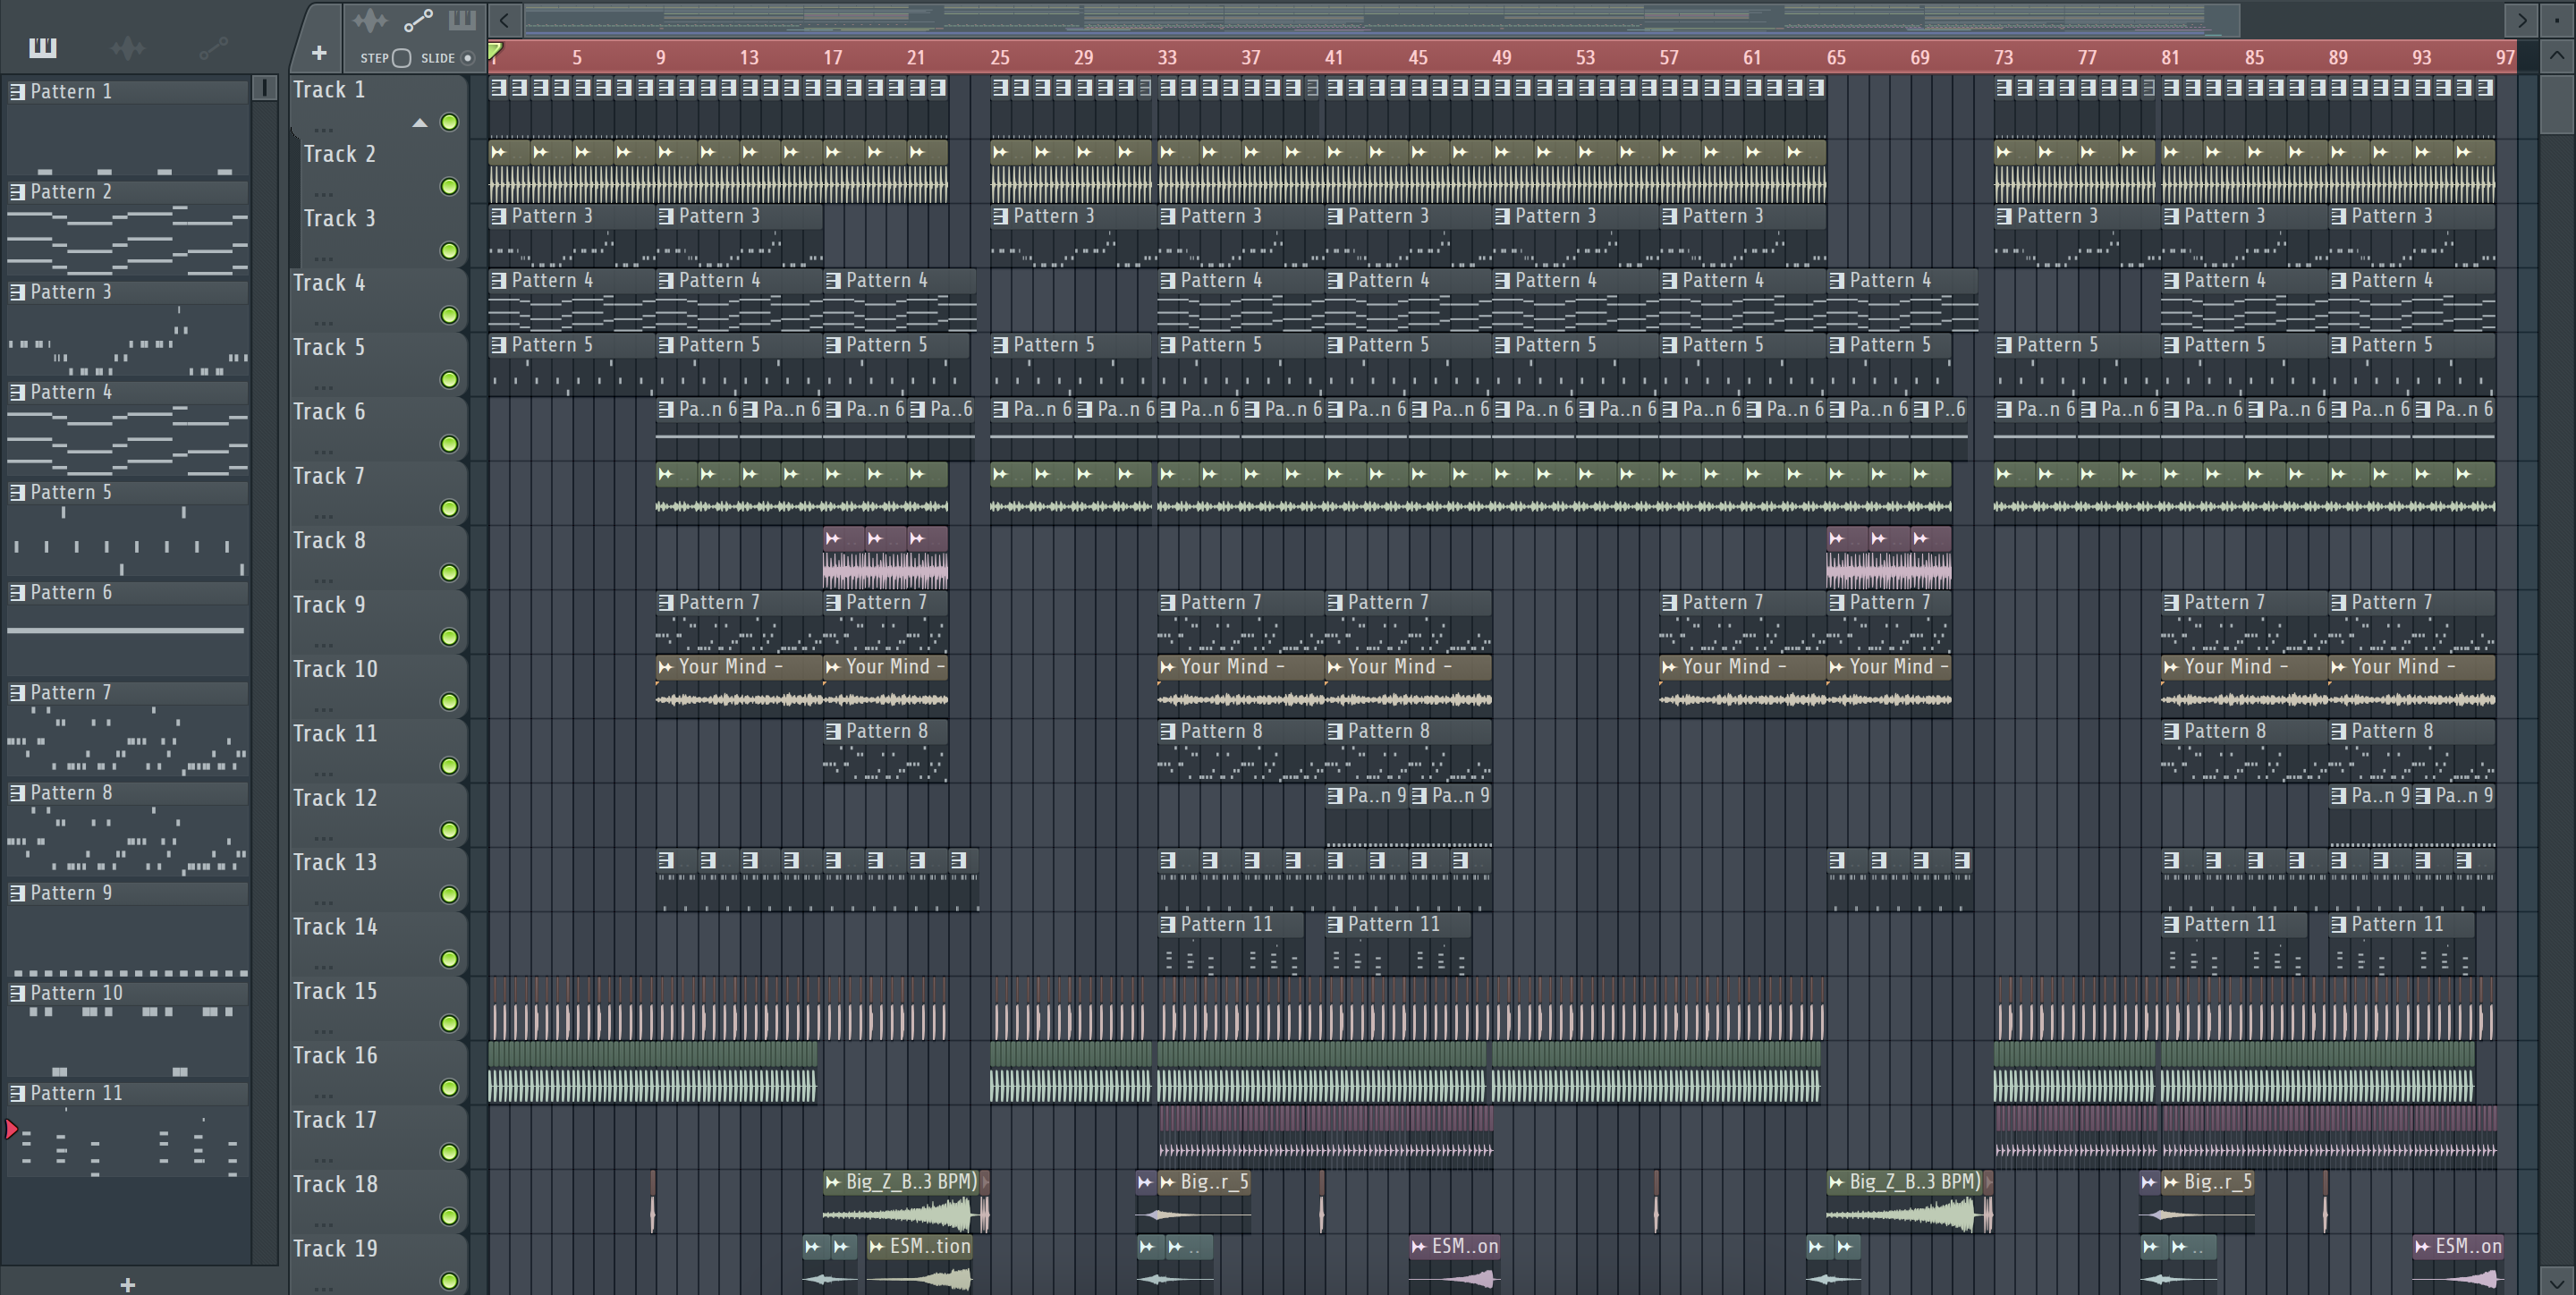Click the scroll handle beside Pattern 1
Viewport: 2576px width, 1295px height.
coord(265,88)
